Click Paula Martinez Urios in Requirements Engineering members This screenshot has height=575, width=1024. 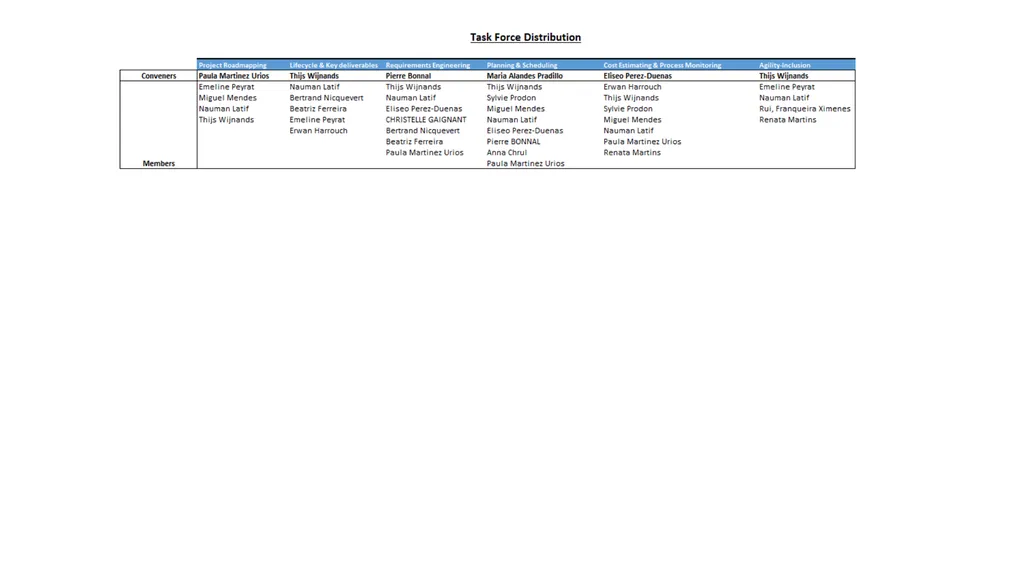coord(424,153)
